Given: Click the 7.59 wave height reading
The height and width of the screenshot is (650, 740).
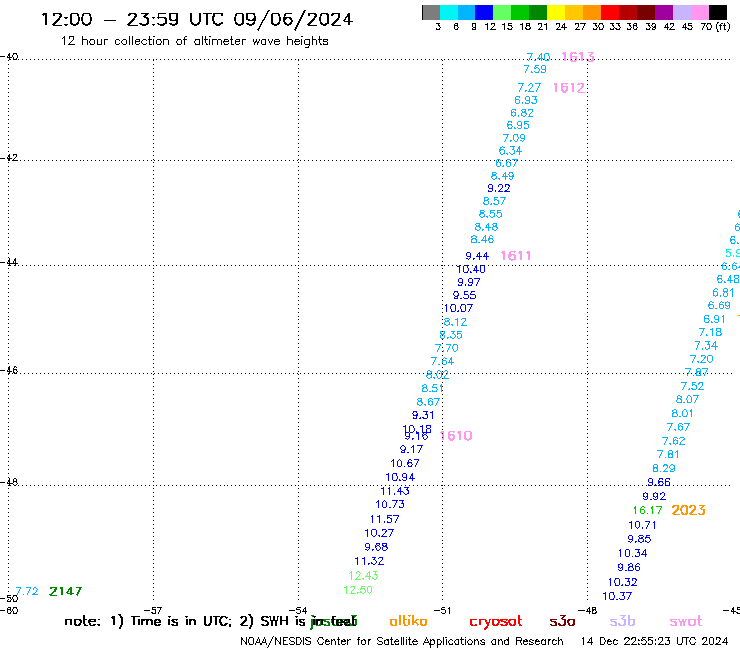Looking at the screenshot, I should click(x=535, y=69).
